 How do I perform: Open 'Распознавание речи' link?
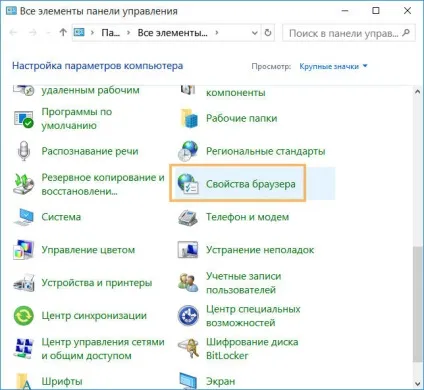[x=90, y=151]
